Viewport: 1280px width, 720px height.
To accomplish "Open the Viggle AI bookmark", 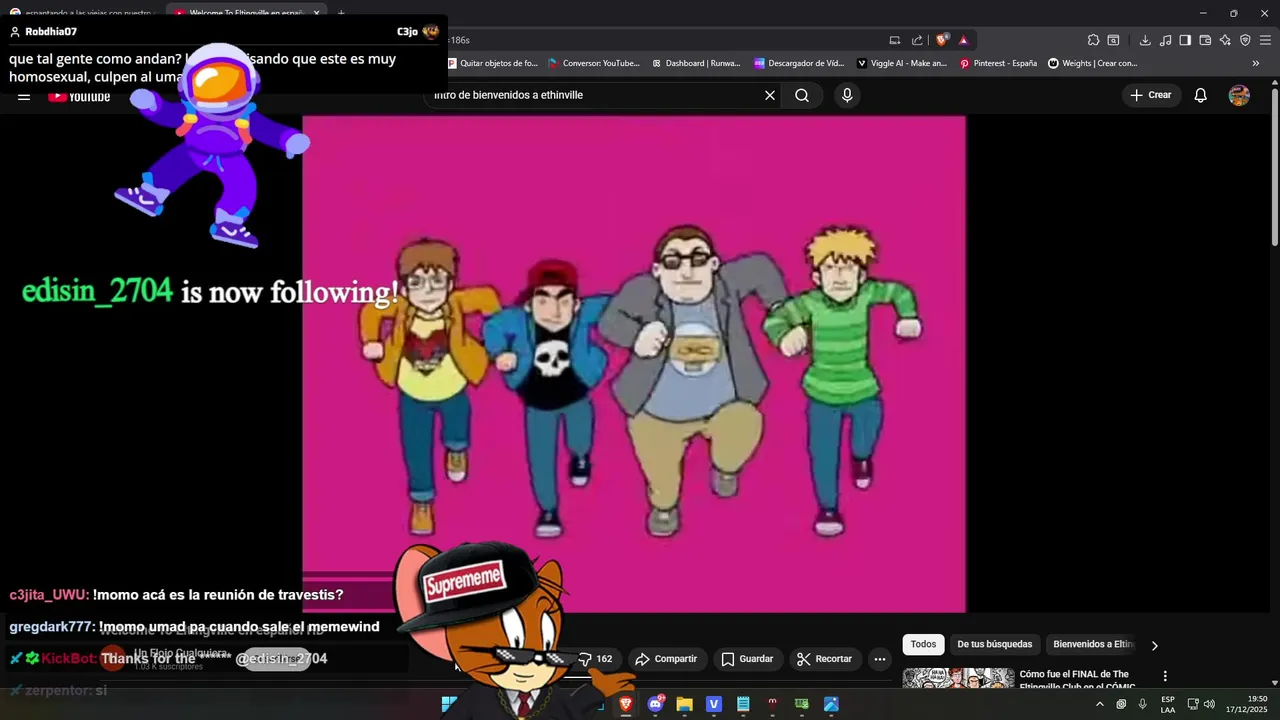I will coord(902,63).
